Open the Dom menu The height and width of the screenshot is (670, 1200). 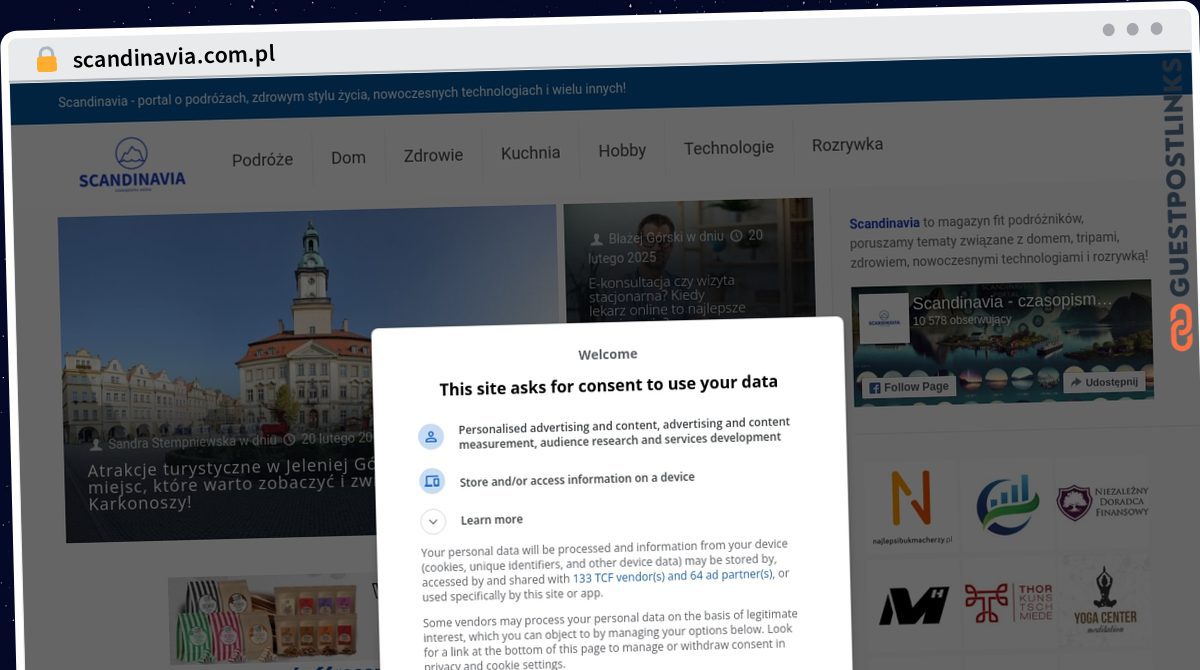coord(348,157)
